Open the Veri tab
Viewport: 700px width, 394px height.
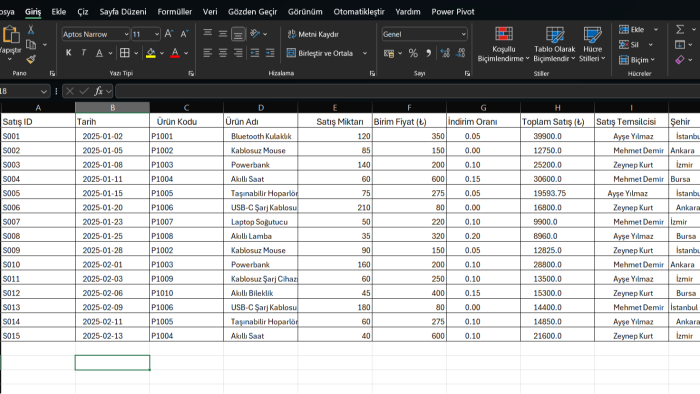[210, 12]
